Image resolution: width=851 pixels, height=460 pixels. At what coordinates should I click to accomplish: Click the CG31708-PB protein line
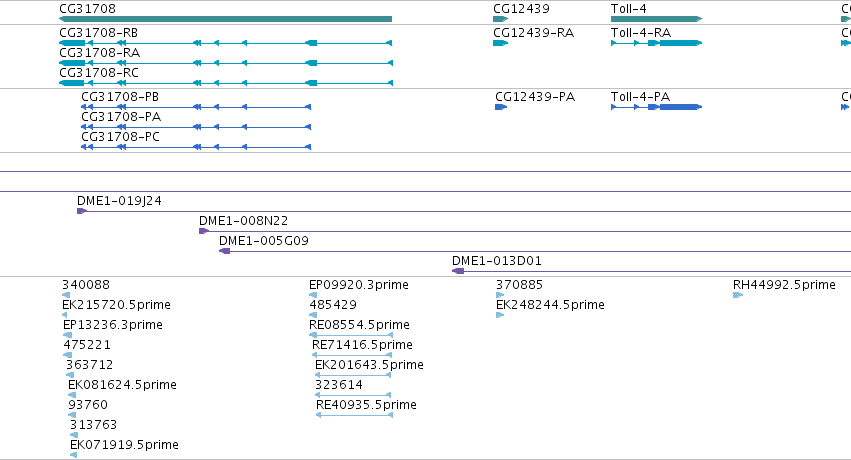coord(196,107)
